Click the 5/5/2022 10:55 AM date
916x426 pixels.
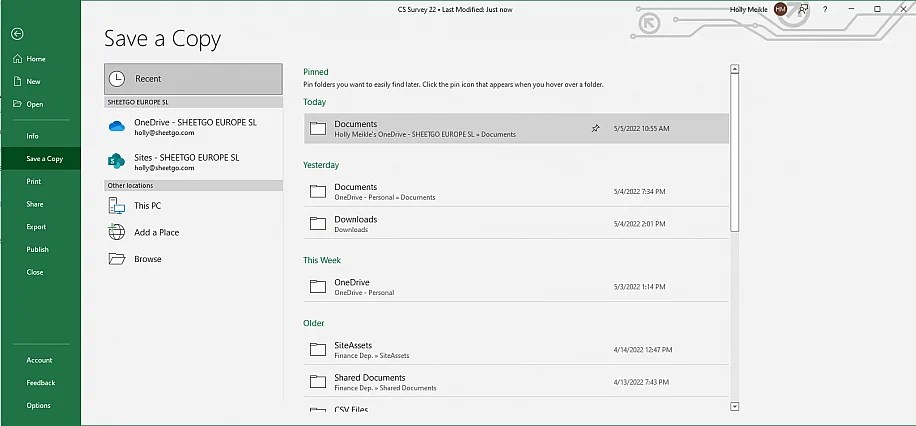(x=641, y=129)
